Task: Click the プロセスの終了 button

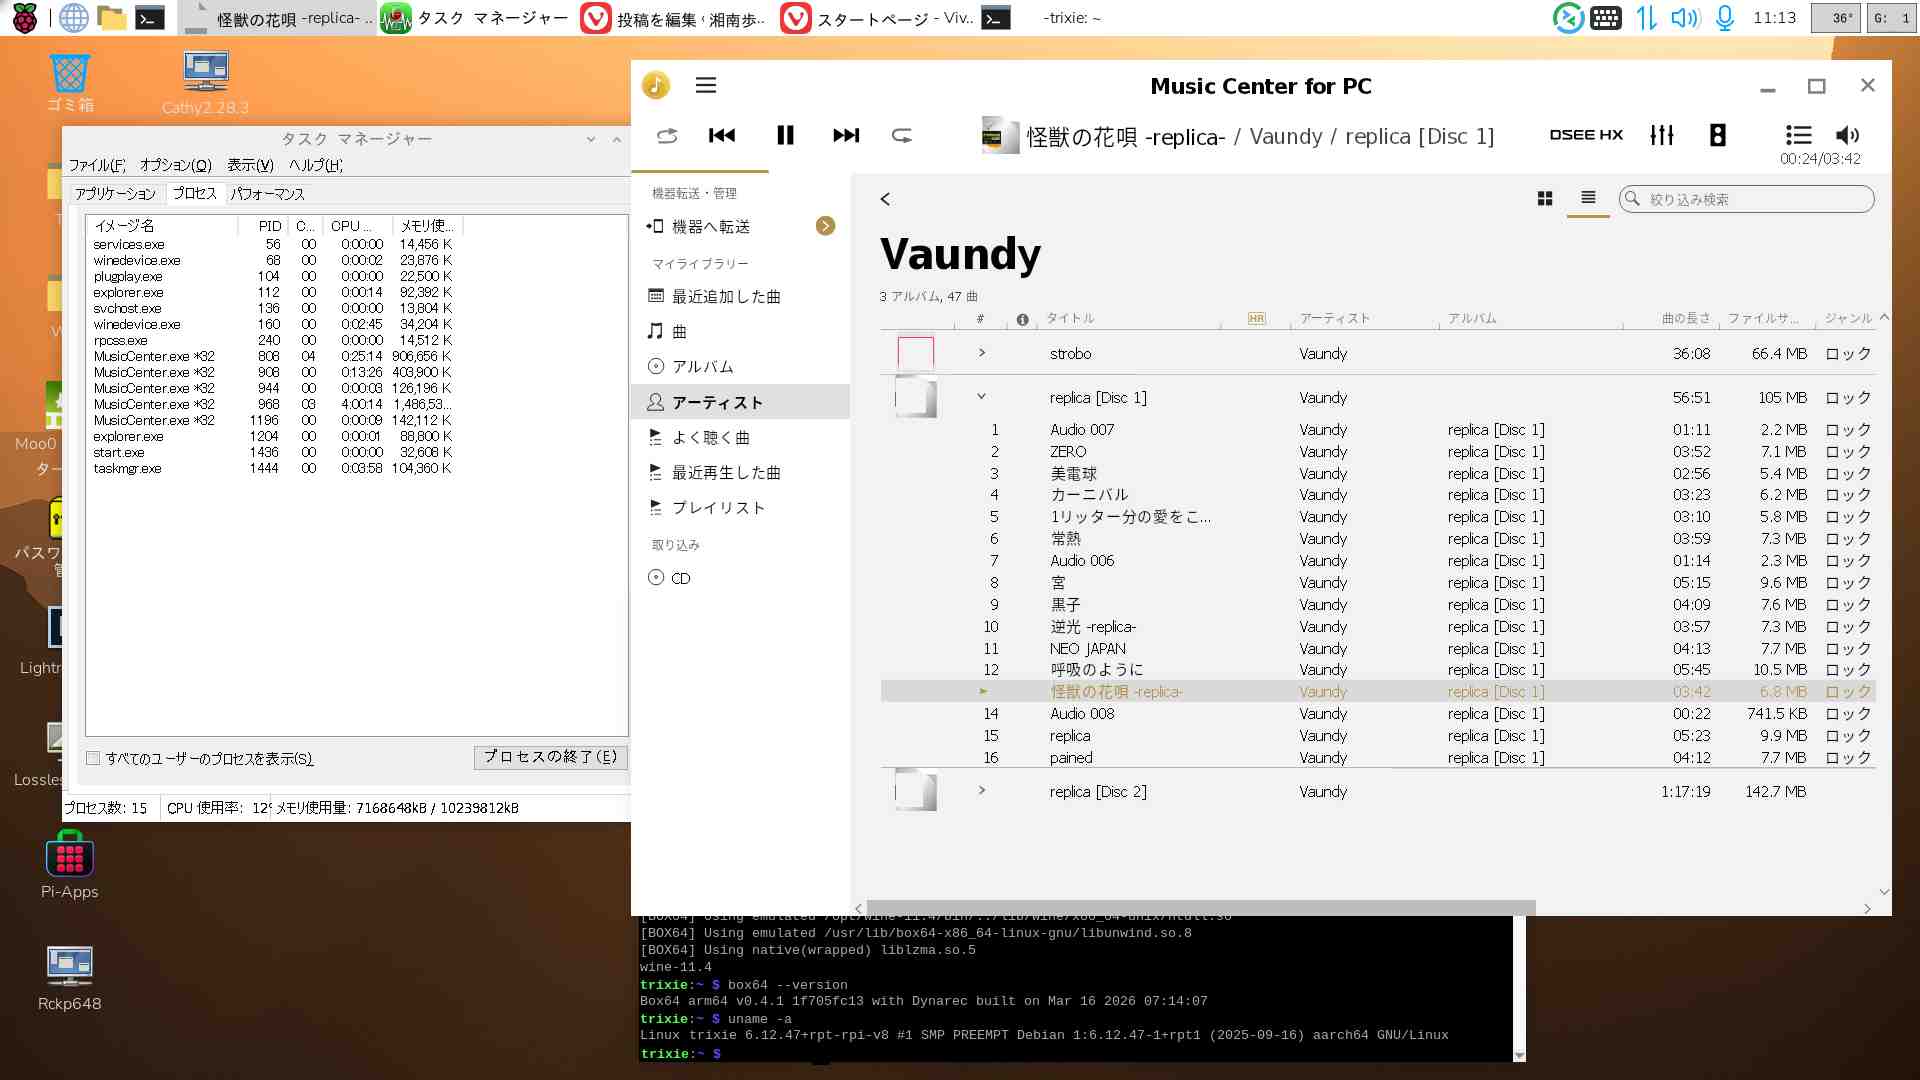Action: click(550, 757)
